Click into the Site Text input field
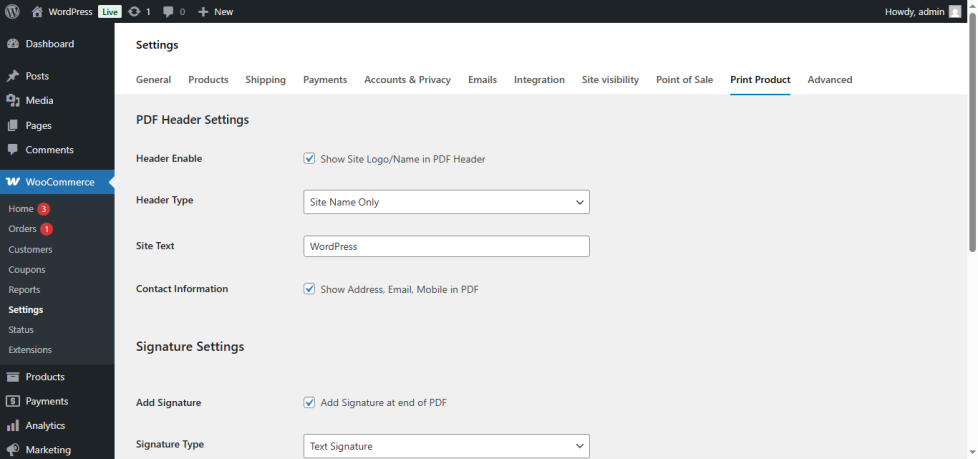Image resolution: width=978 pixels, height=459 pixels. tap(446, 246)
